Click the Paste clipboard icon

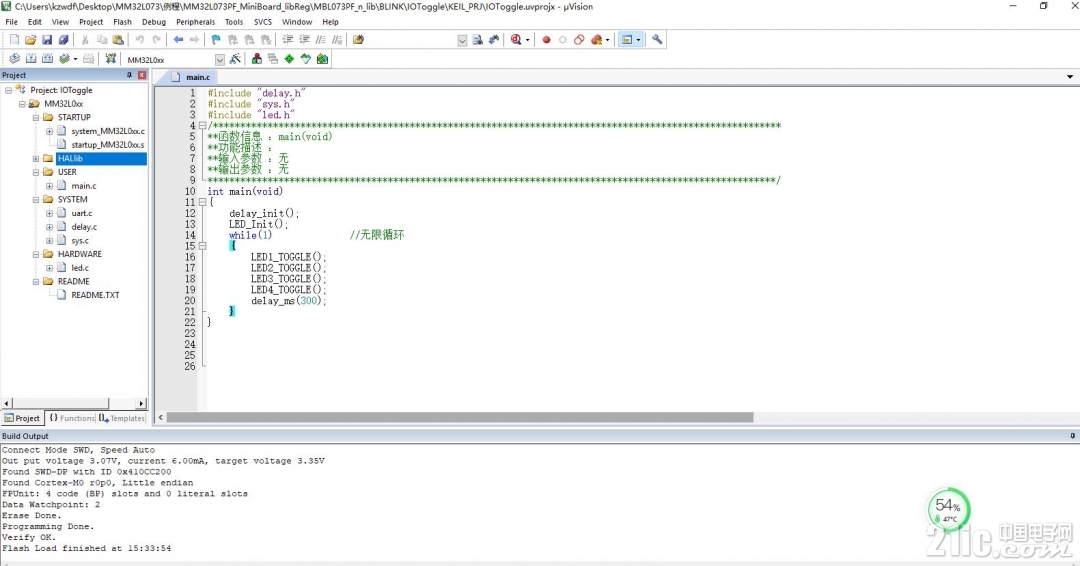118,40
